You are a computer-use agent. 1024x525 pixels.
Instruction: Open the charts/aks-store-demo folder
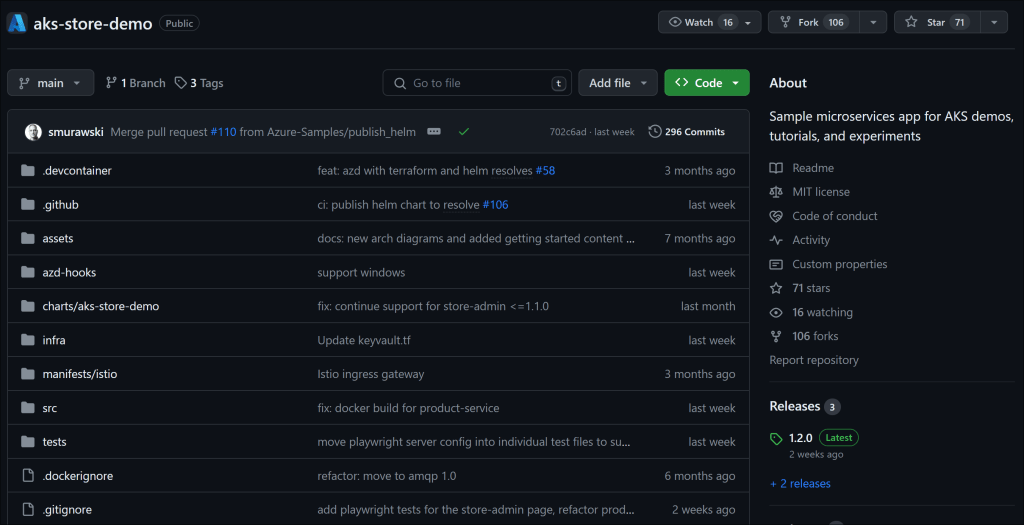[x=100, y=306]
